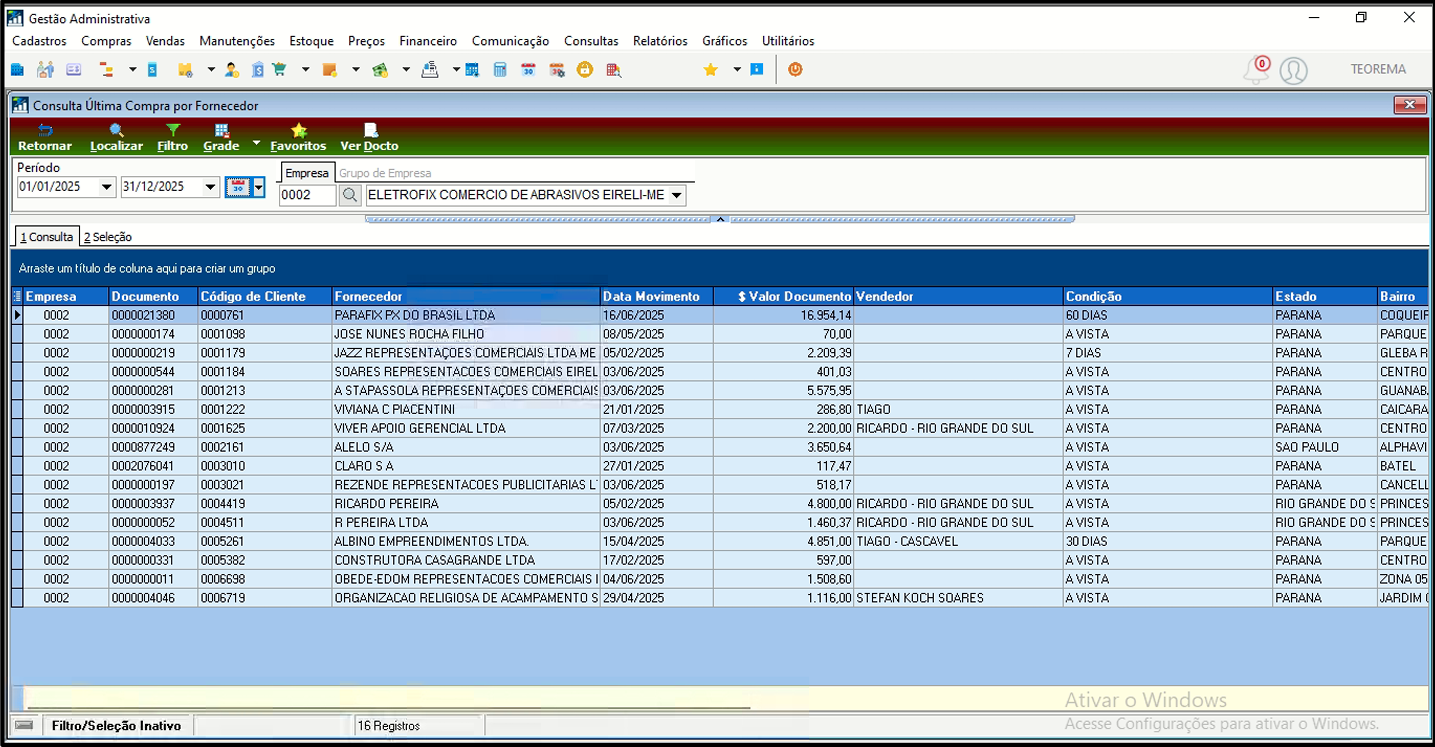Click the blue calendar grid toolbar icon

pyautogui.click(x=471, y=70)
